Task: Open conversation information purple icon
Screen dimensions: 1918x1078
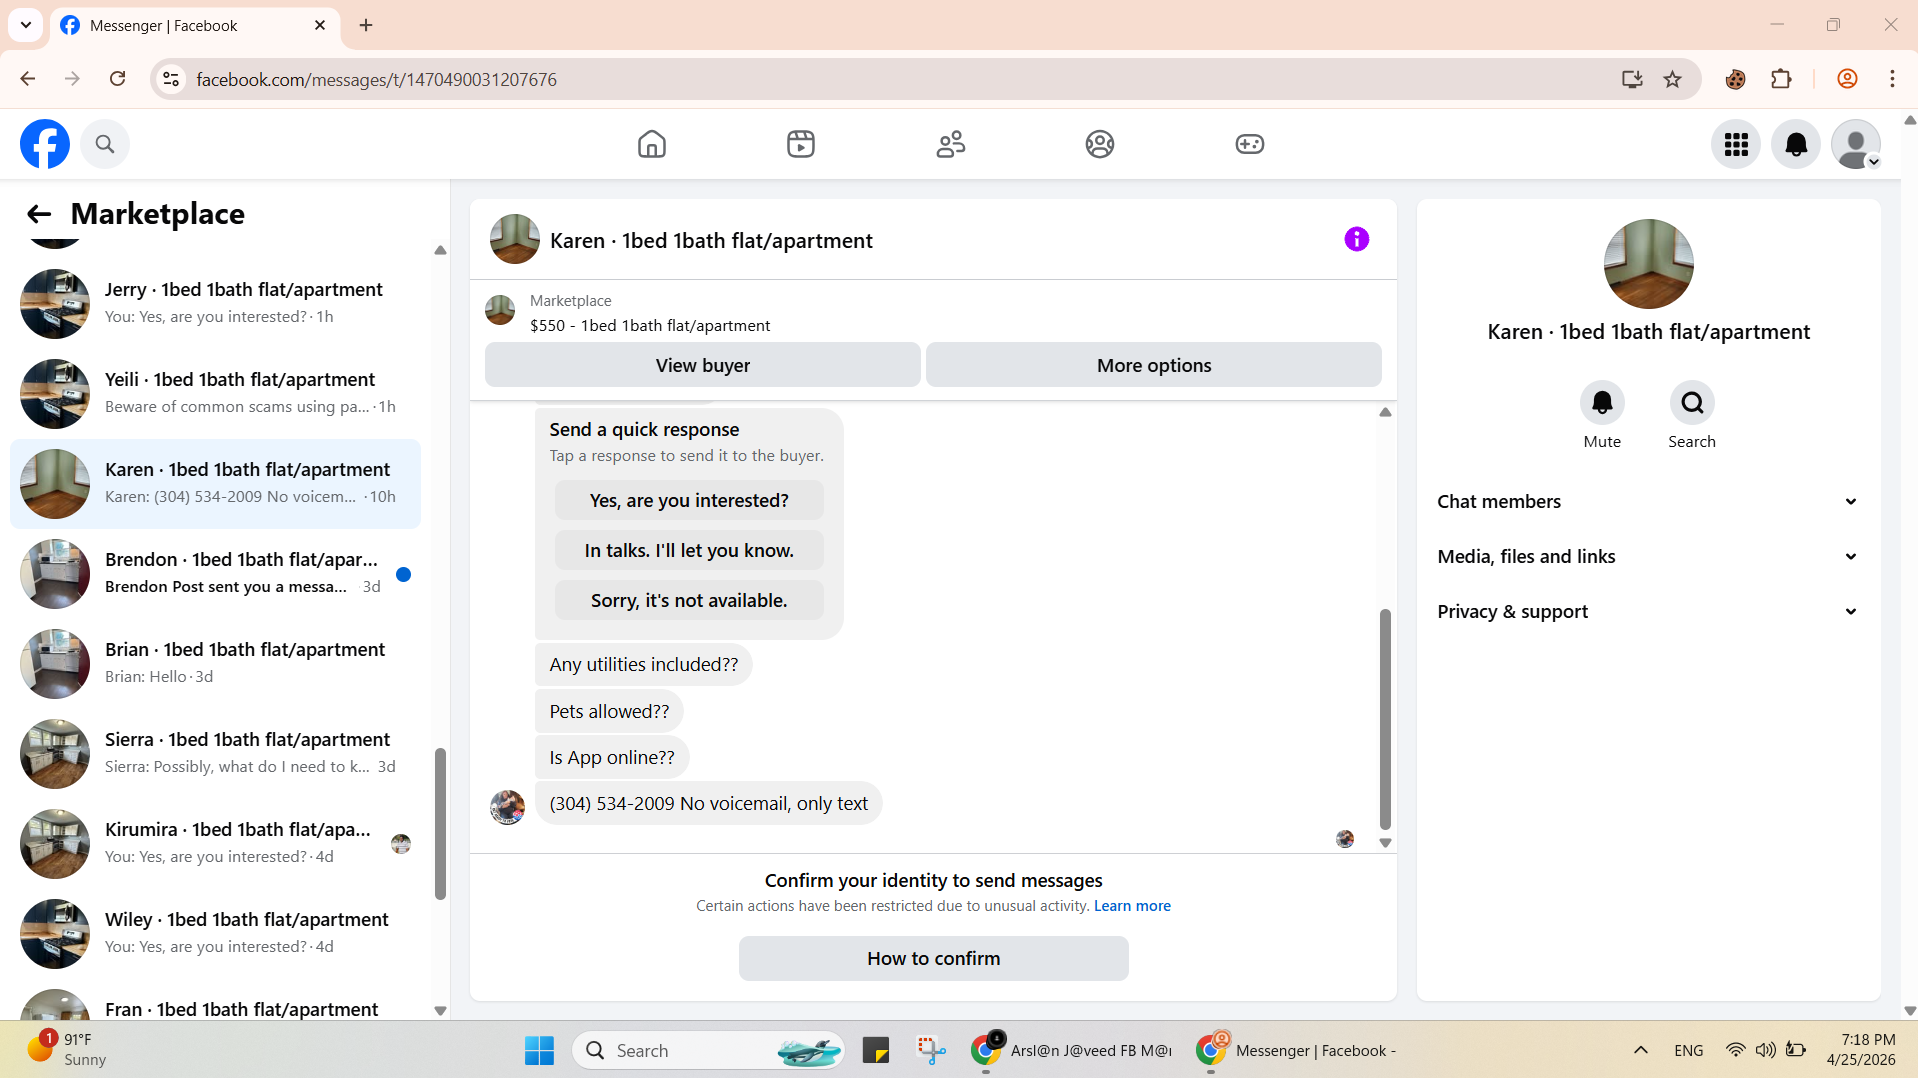Action: pos(1357,239)
